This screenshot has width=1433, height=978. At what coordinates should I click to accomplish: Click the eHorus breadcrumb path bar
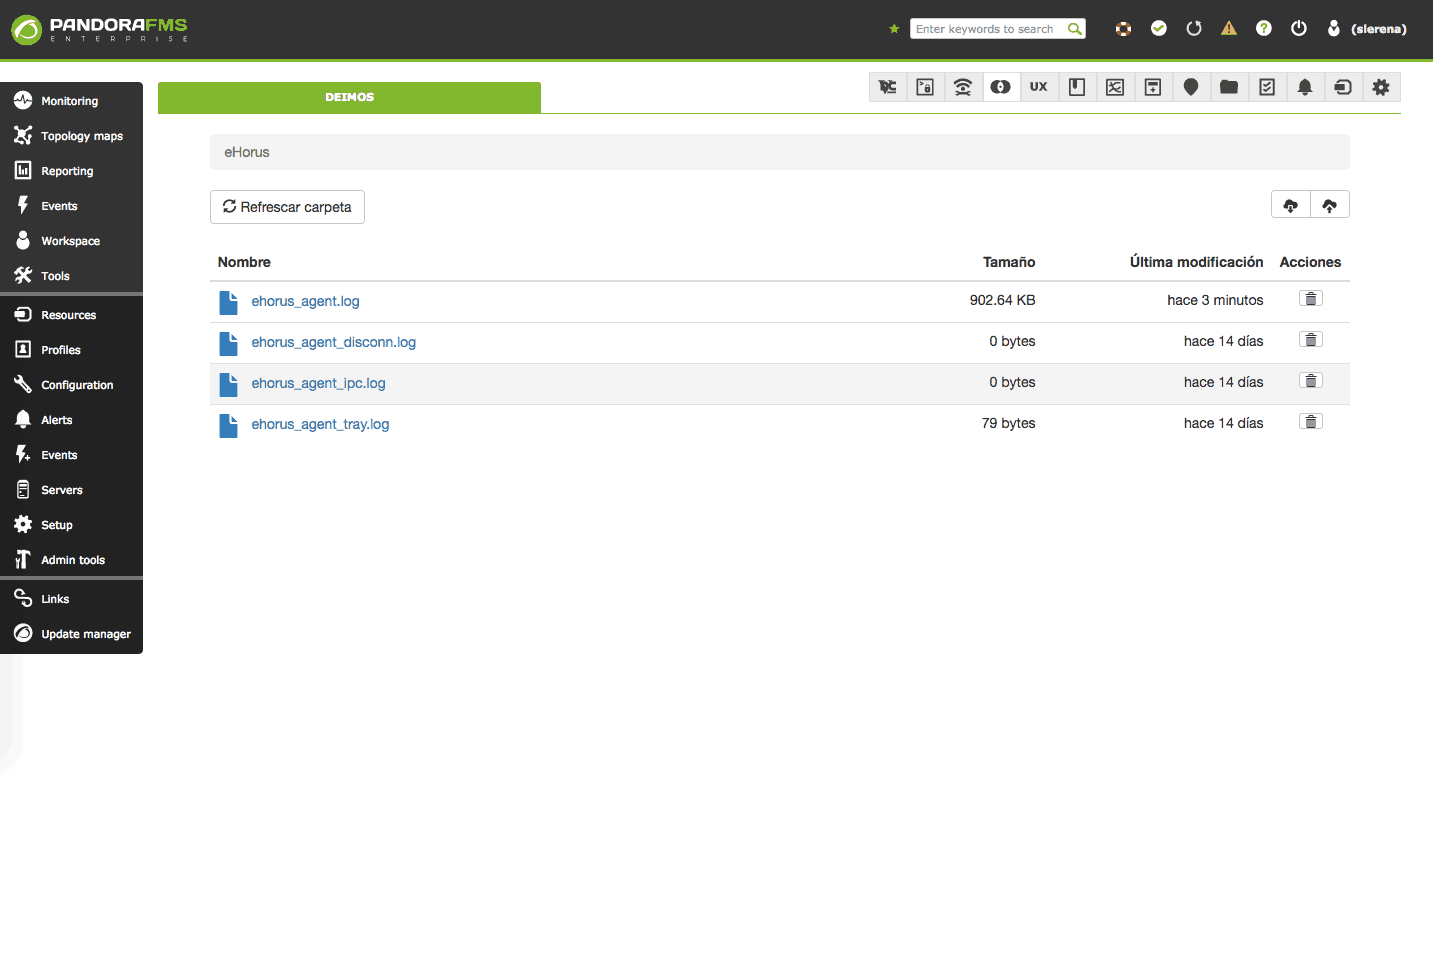780,152
